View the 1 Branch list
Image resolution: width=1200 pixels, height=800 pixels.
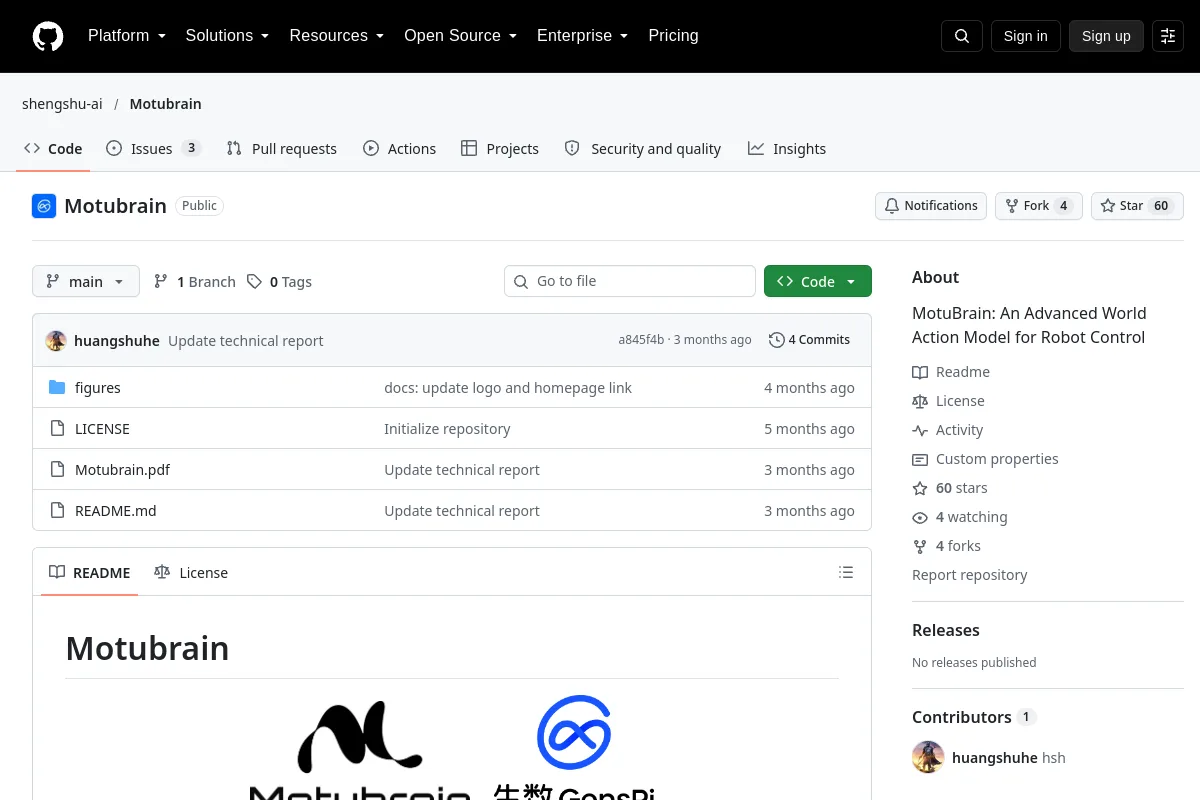[x=195, y=282]
